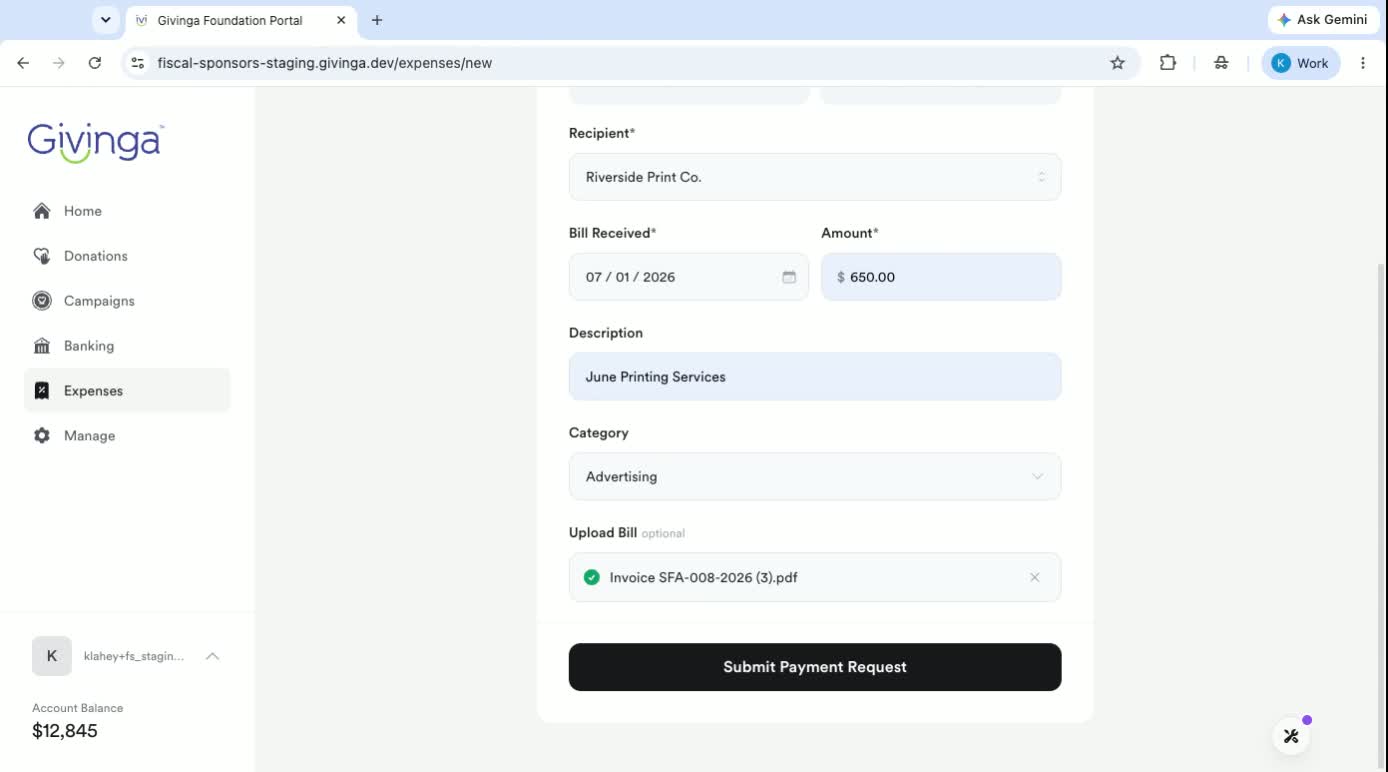
Task: Click the Manage gear icon
Action: pyautogui.click(x=42, y=436)
